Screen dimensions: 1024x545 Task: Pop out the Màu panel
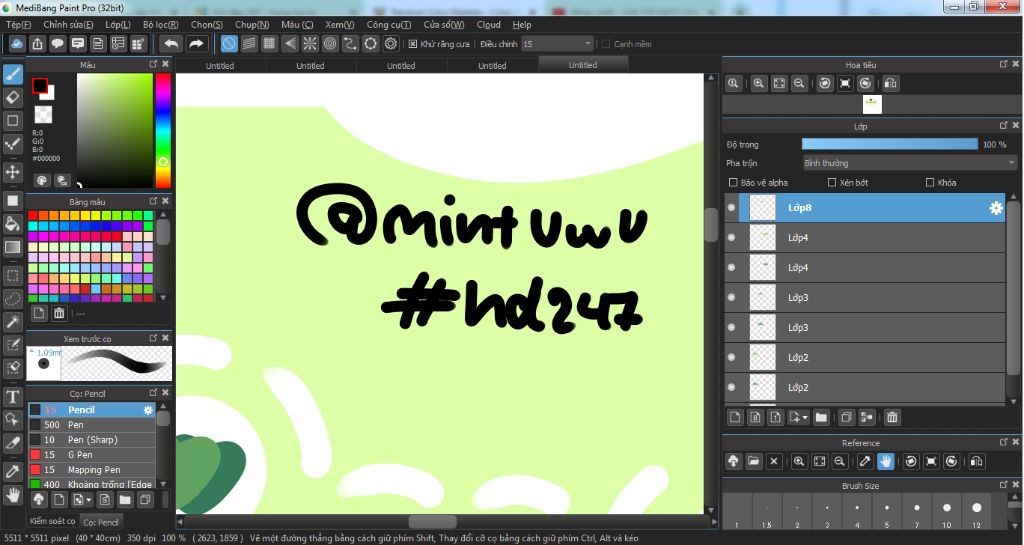coord(153,64)
